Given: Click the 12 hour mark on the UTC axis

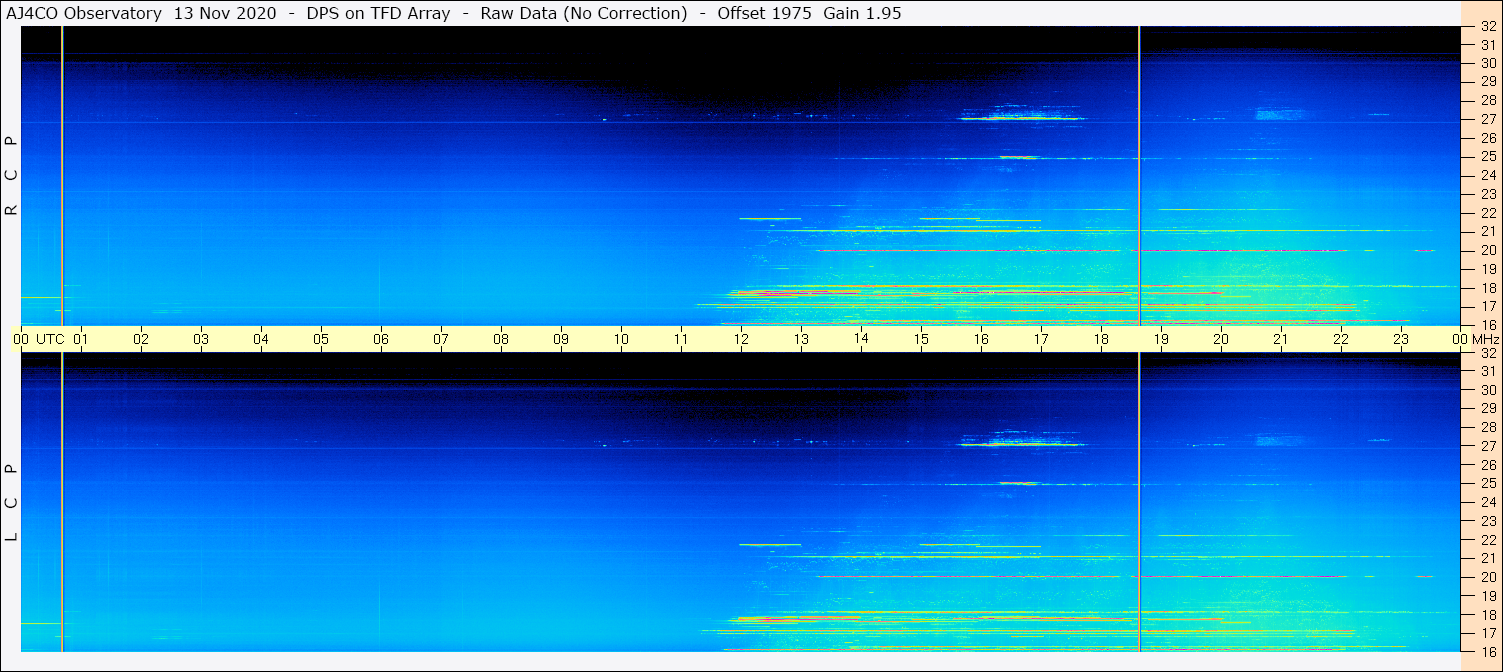Looking at the screenshot, I should point(741,339).
